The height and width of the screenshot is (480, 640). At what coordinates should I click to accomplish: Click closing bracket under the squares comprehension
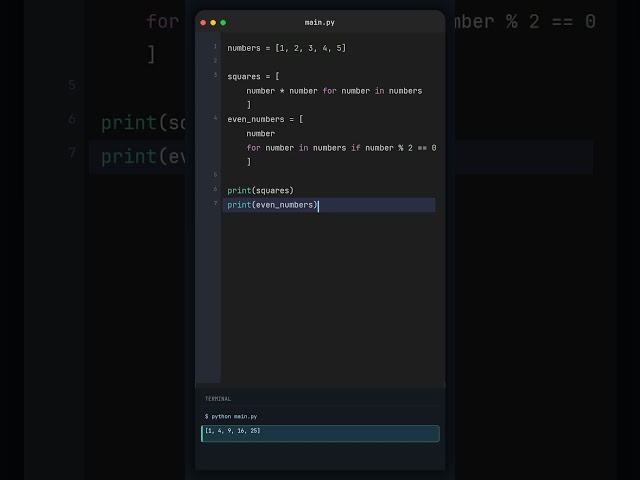[249, 105]
